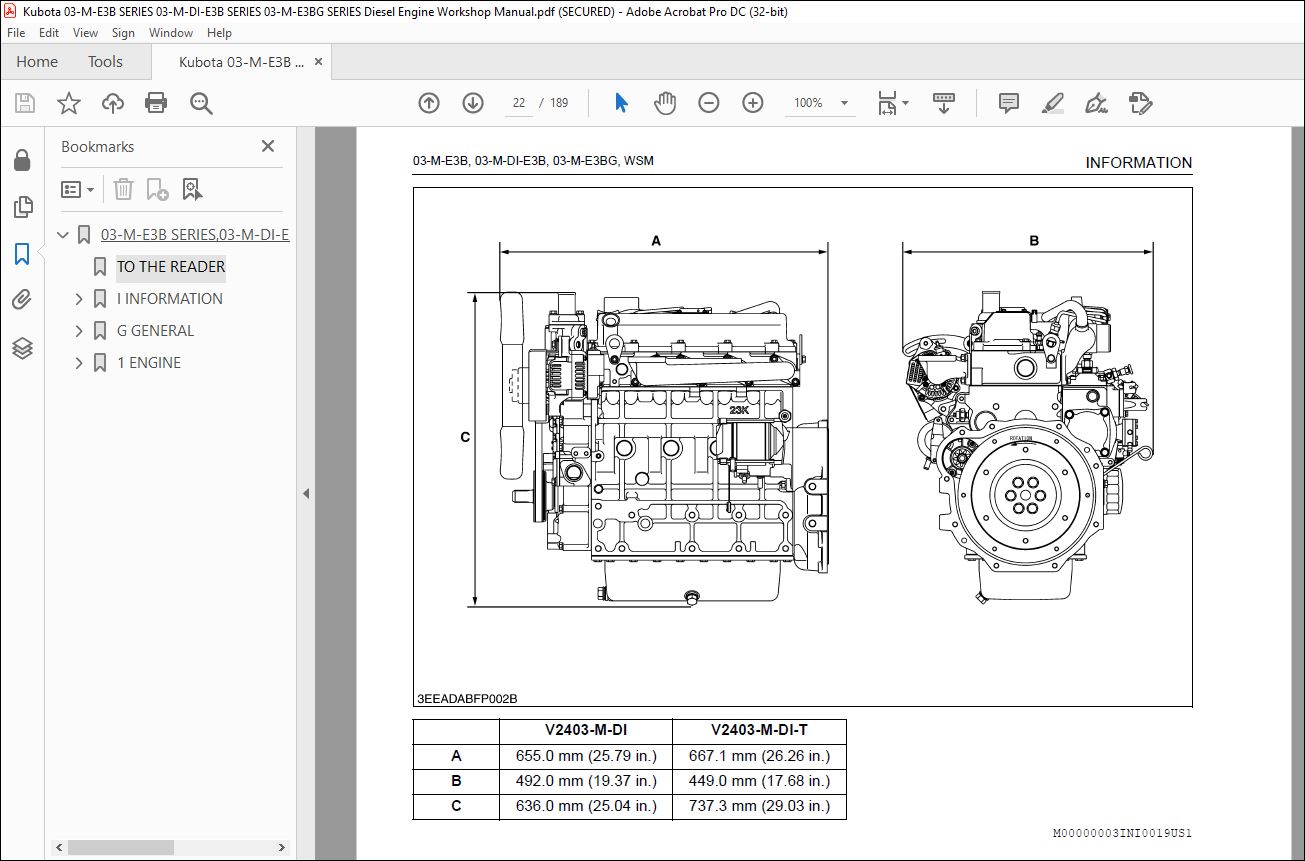Open the Sign document pen tool
This screenshot has width=1305, height=861.
point(1096,103)
